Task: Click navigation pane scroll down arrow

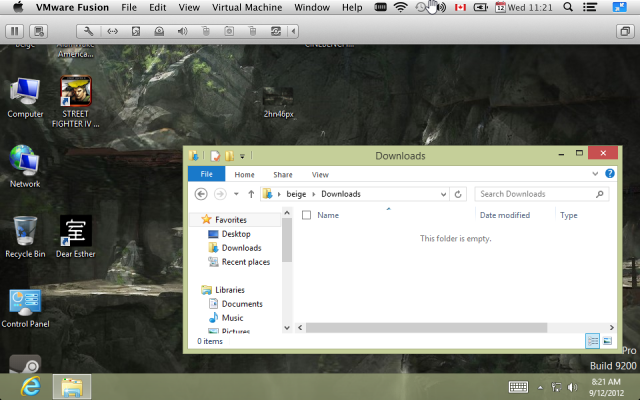Action: click(x=287, y=328)
